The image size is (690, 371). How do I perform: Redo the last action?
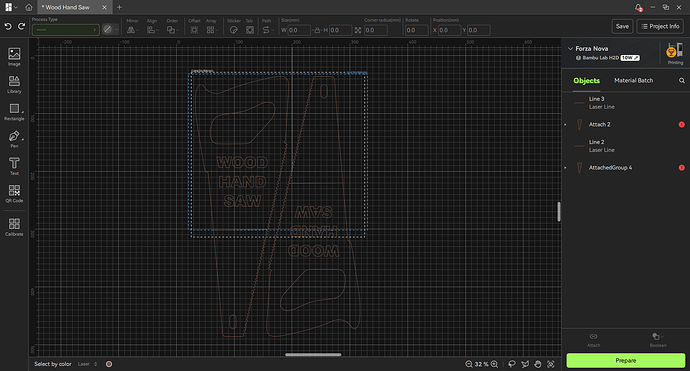tap(21, 26)
